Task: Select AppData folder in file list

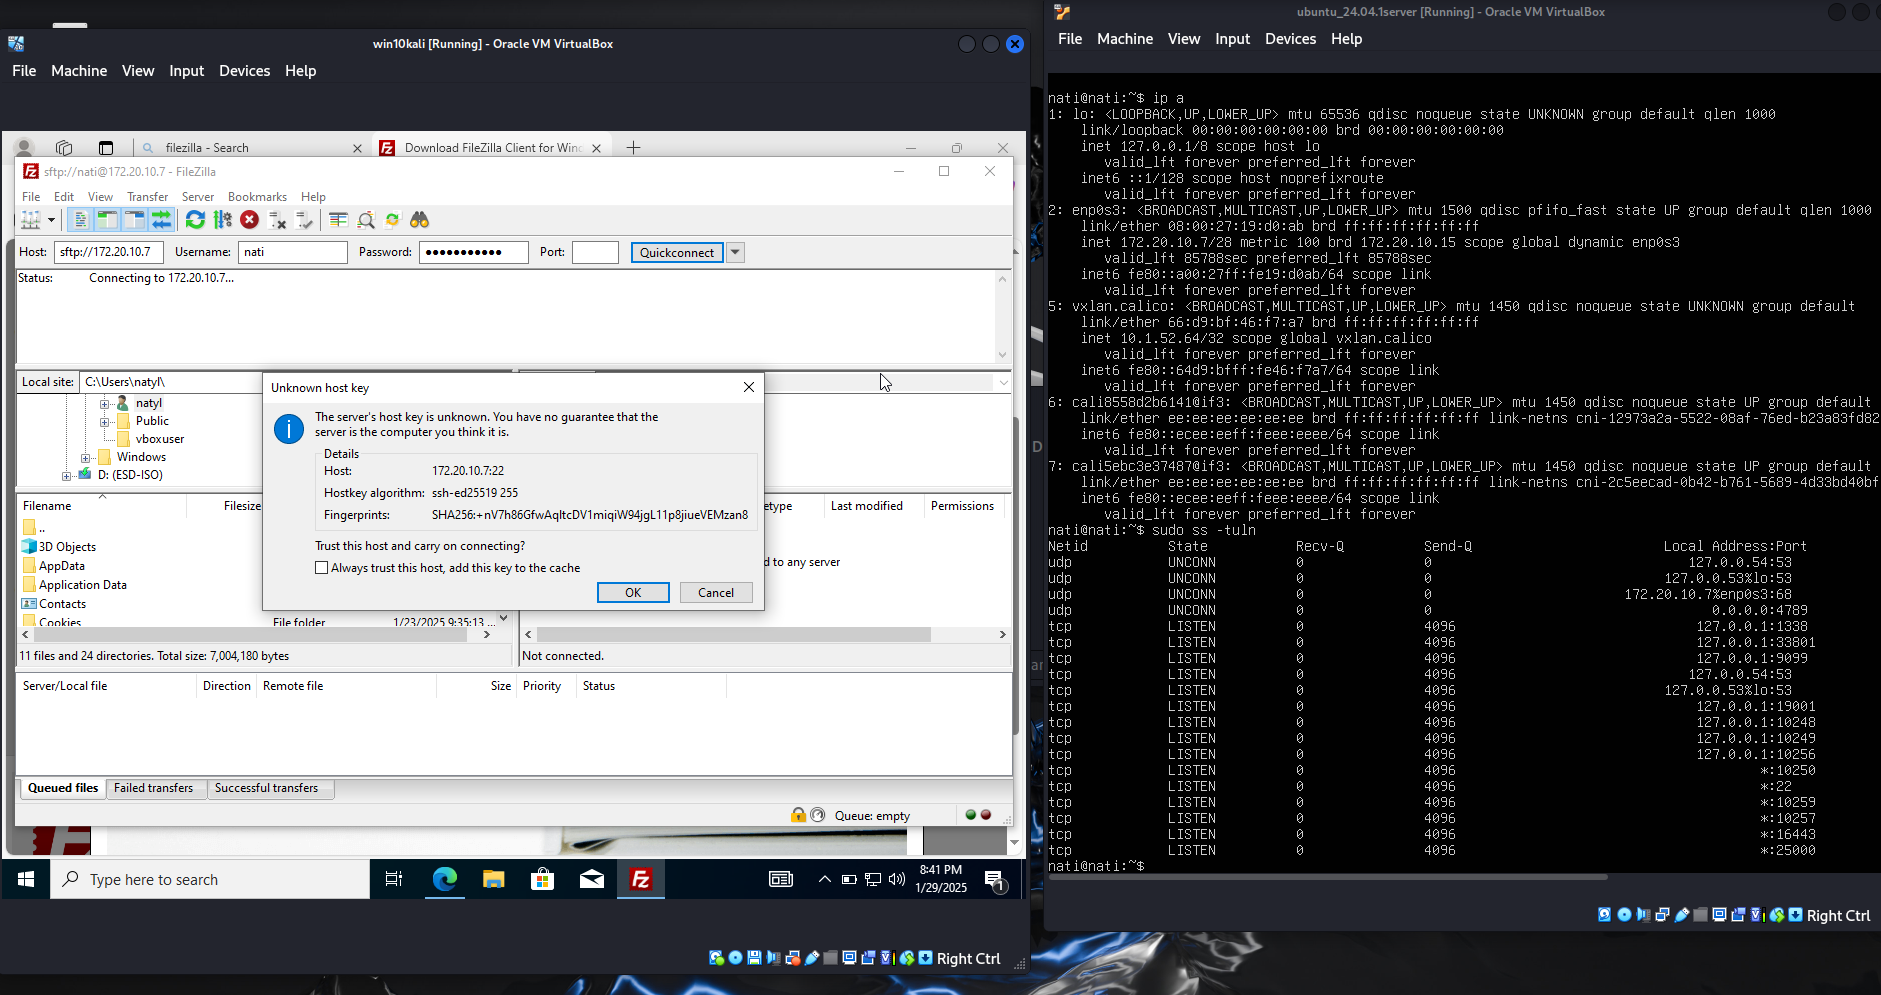Action: [62, 566]
